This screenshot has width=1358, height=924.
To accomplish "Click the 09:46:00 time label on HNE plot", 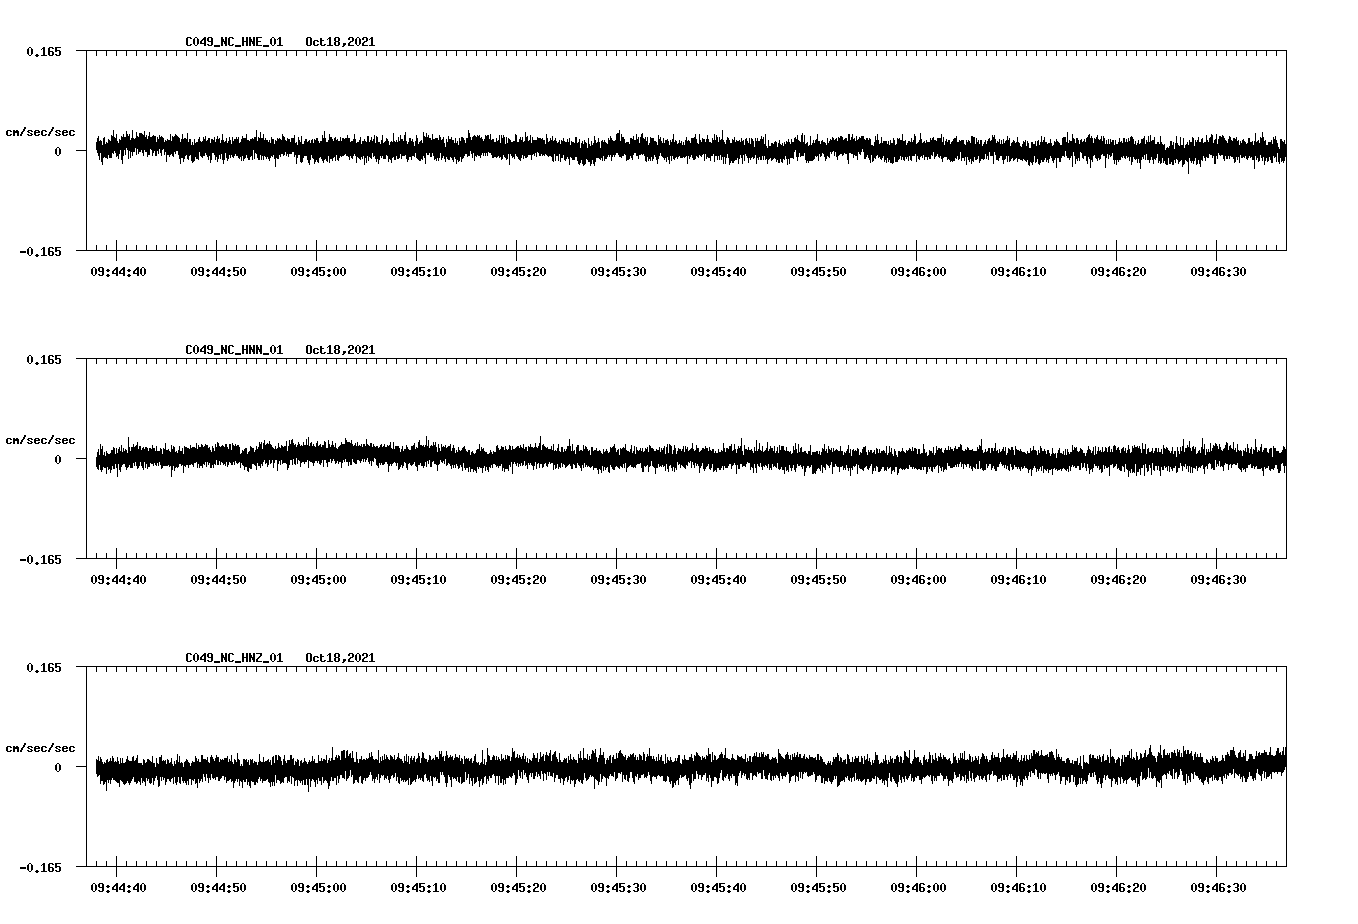I will coord(918,271).
